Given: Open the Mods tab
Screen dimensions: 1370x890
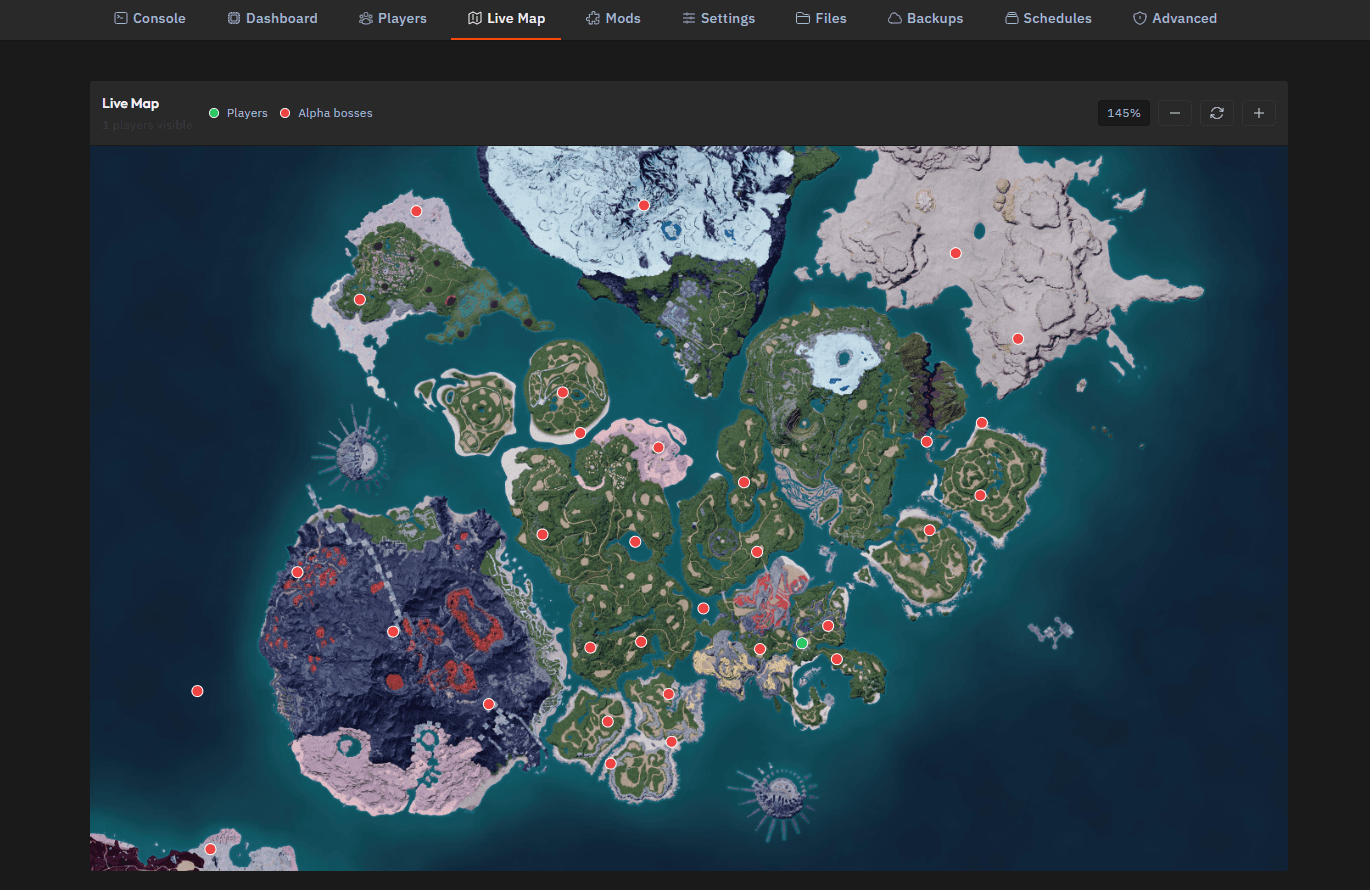Looking at the screenshot, I should point(613,18).
